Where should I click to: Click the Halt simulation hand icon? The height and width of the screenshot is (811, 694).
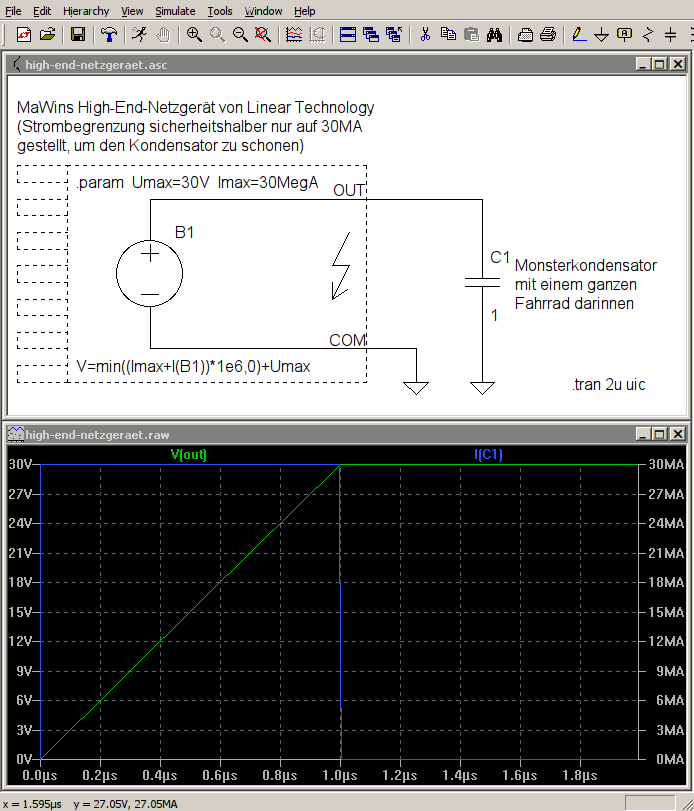[x=162, y=35]
